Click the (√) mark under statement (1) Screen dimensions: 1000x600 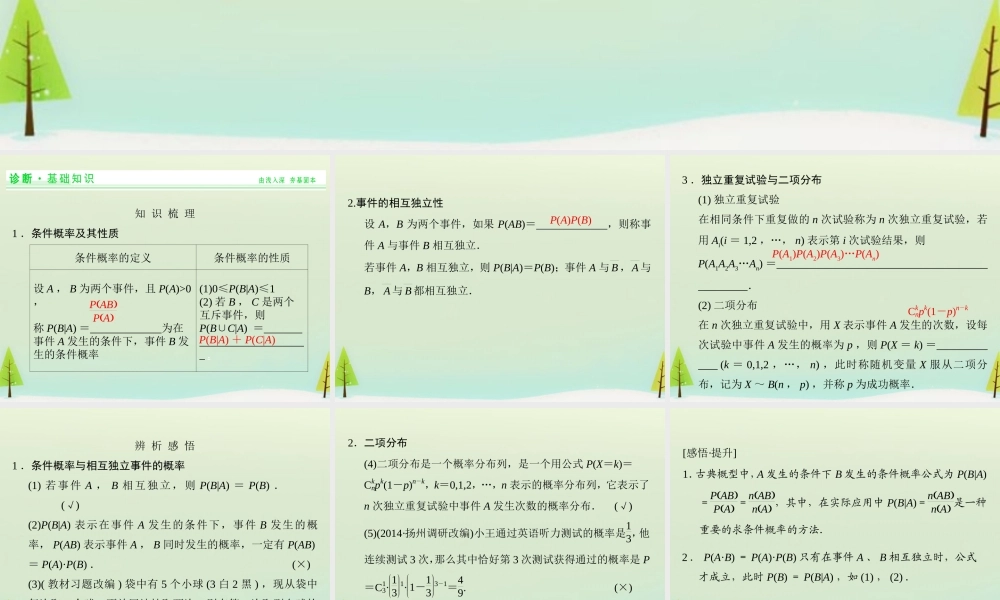point(70,505)
